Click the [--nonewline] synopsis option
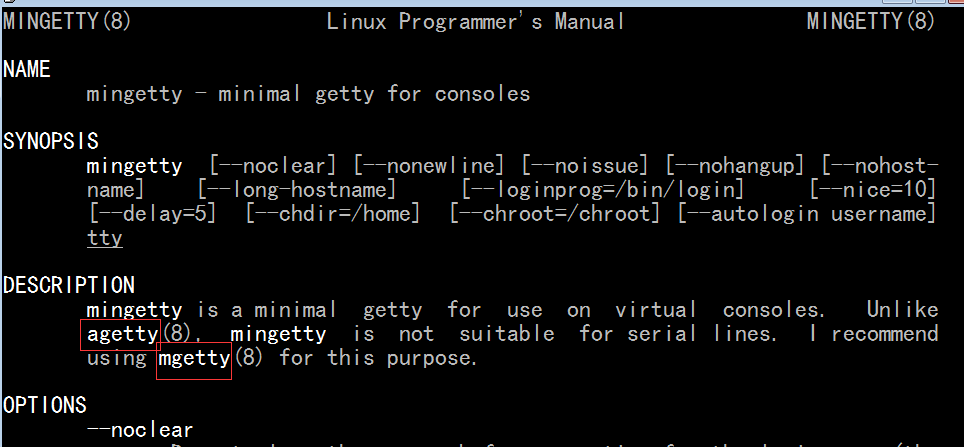Image resolution: width=964 pixels, height=447 pixels. [429, 166]
